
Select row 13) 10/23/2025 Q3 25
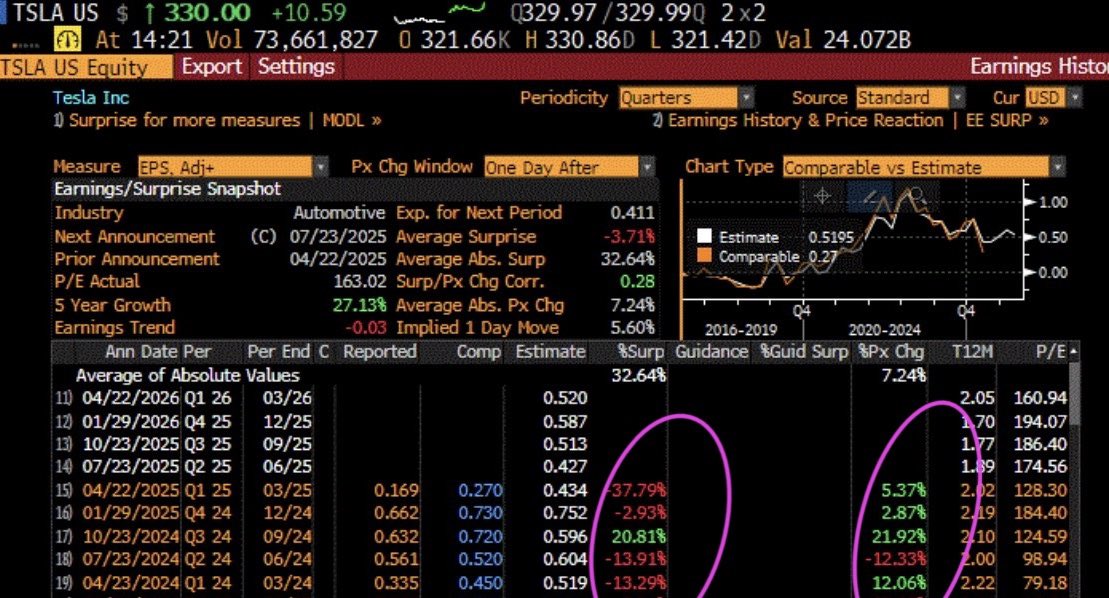(x=560, y=444)
